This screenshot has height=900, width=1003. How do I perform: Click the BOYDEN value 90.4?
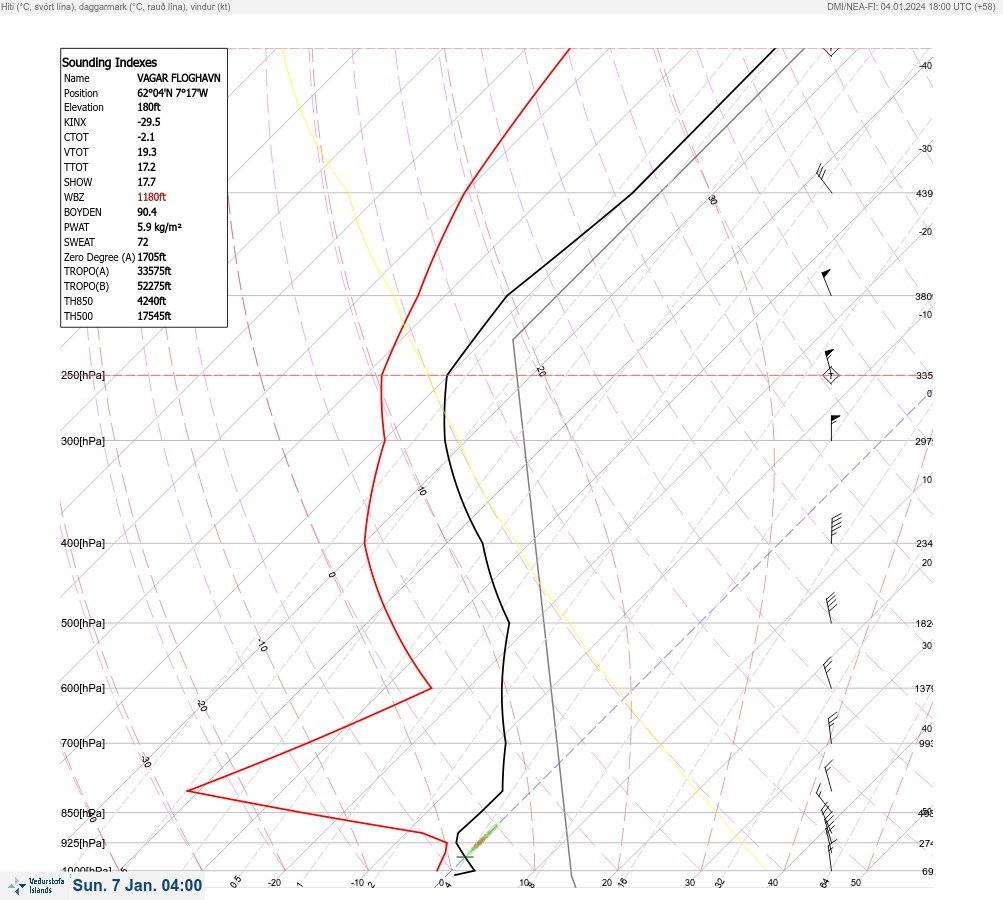point(146,212)
